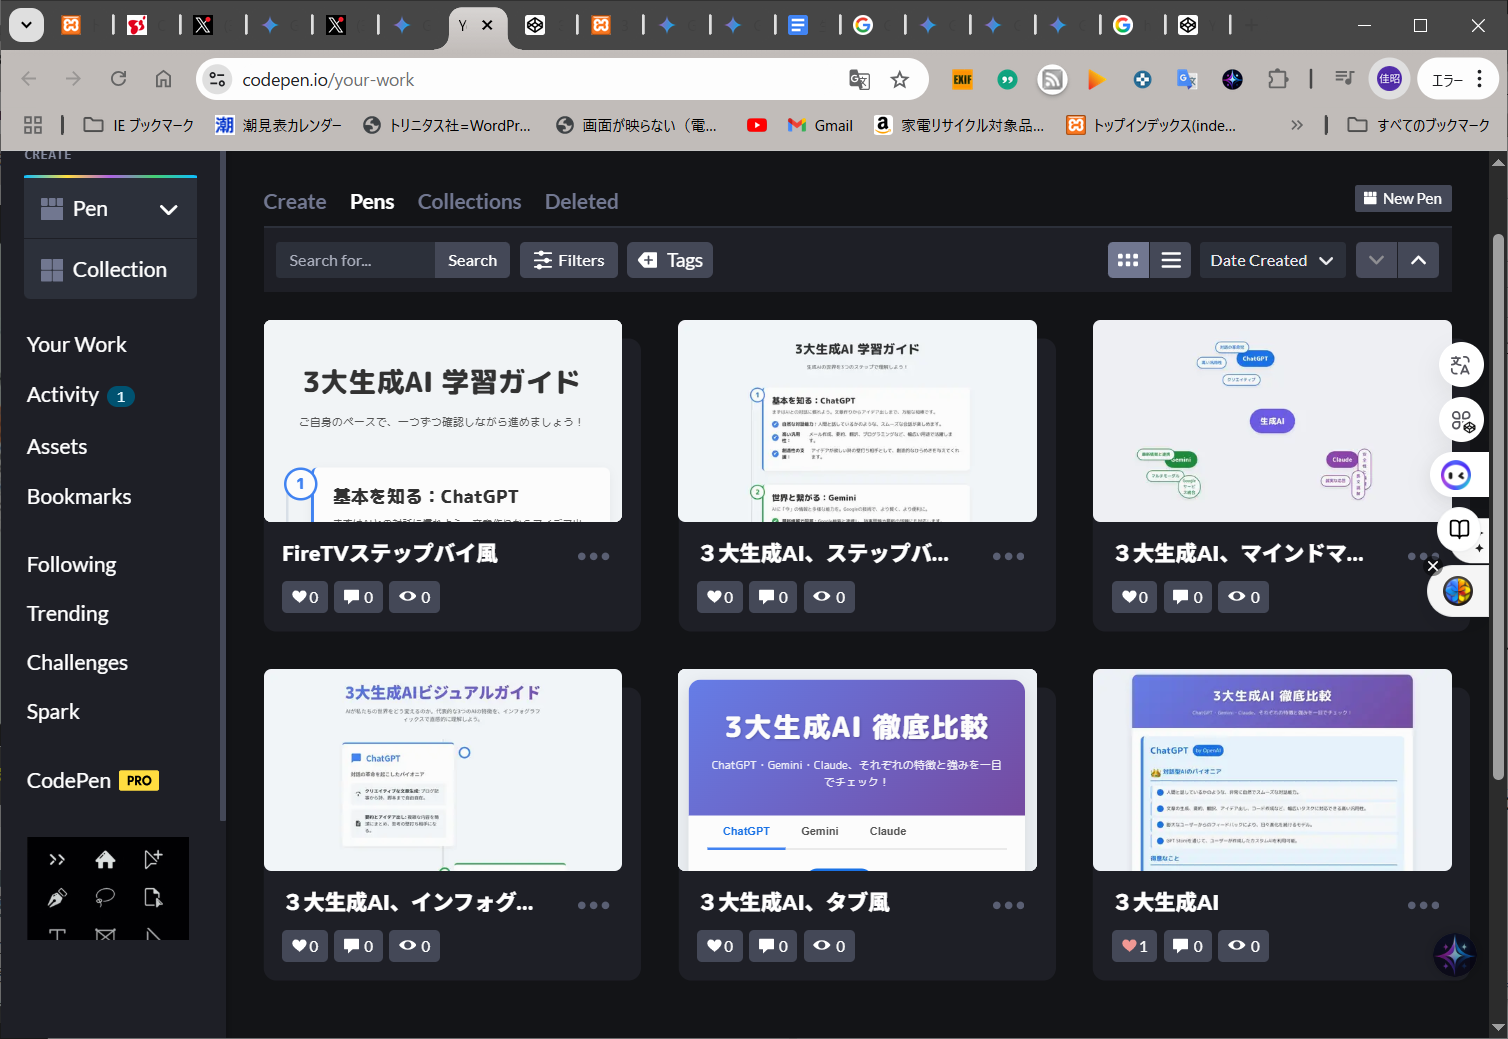Go to Following feed
This screenshot has width=1508, height=1039.
tap(71, 565)
